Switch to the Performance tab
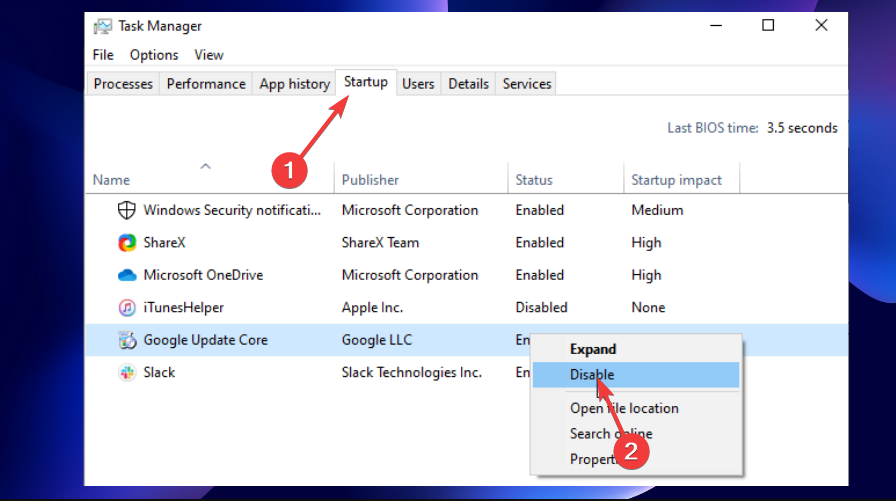The height and width of the screenshot is (501, 896). click(x=206, y=84)
